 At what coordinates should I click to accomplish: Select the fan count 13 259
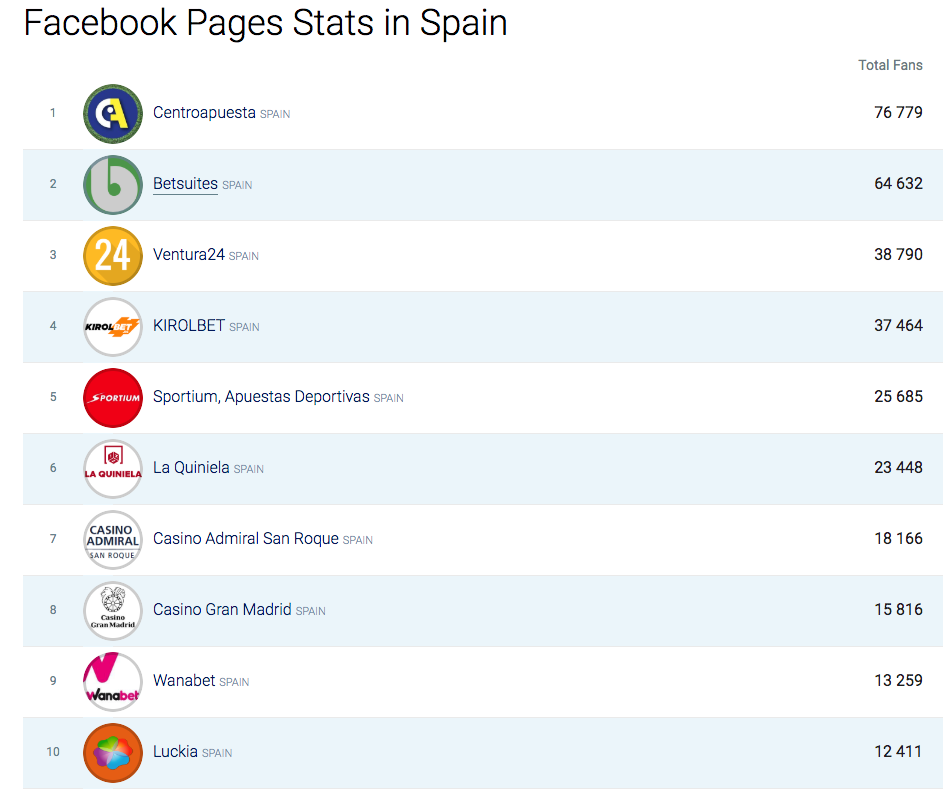tap(898, 681)
